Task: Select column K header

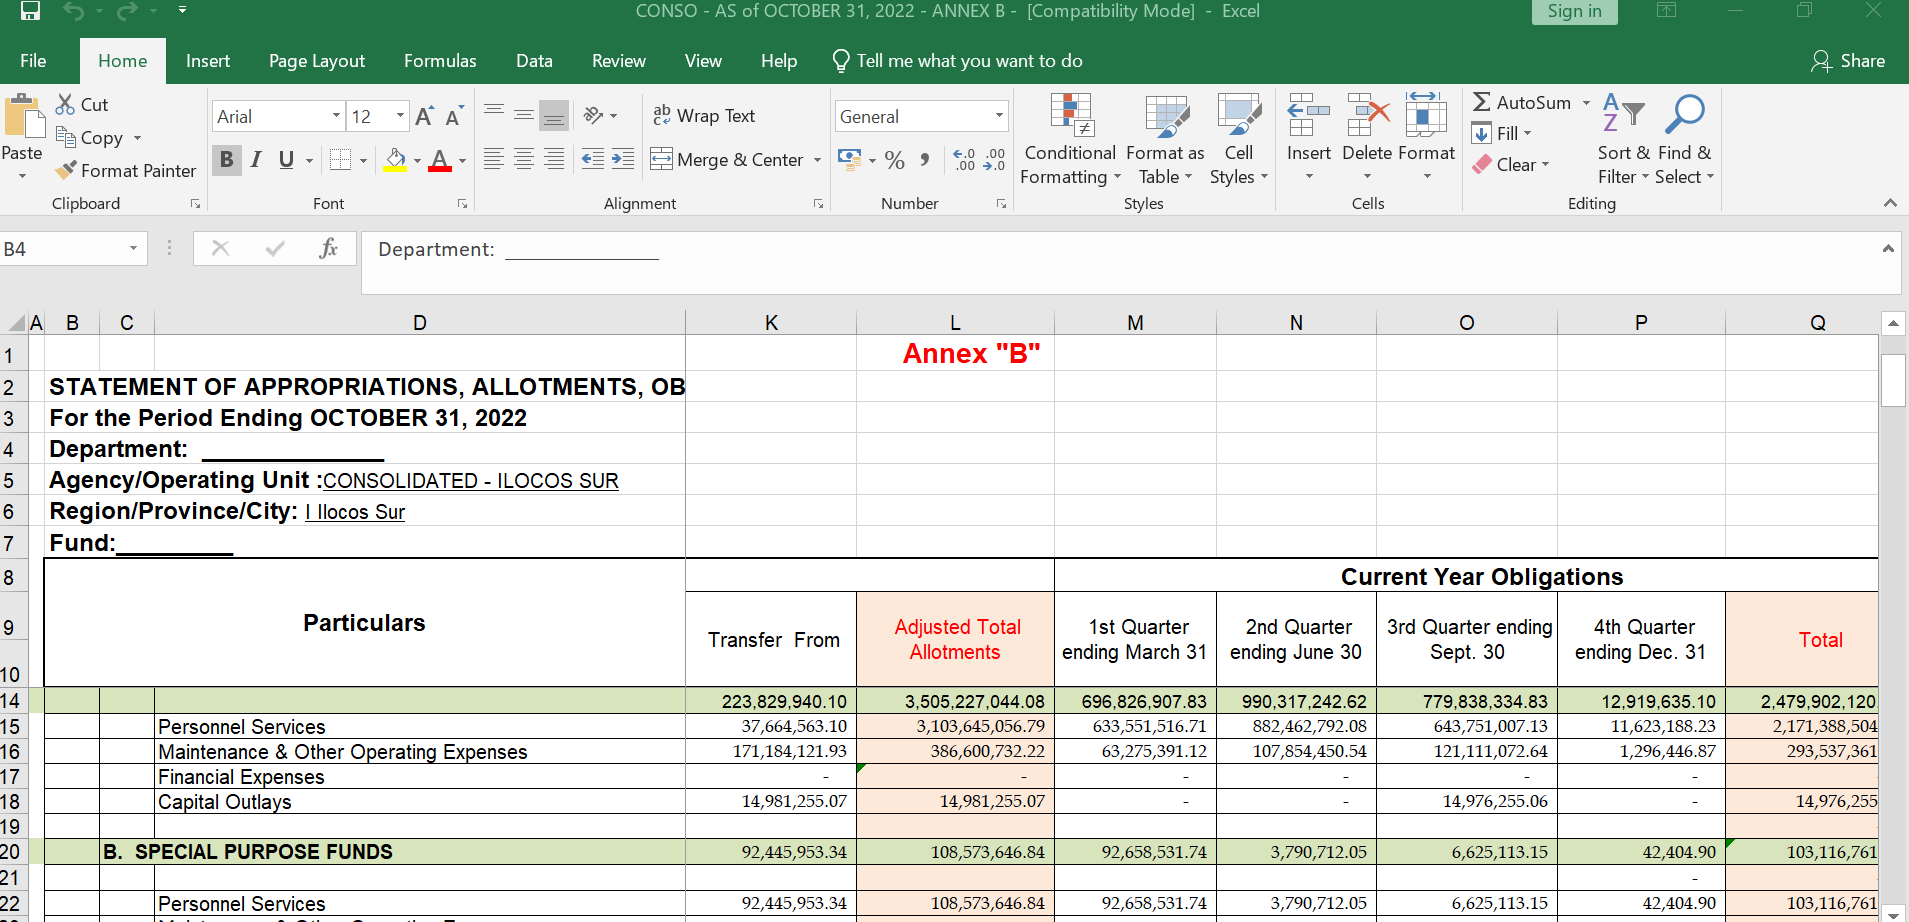Action: (771, 323)
